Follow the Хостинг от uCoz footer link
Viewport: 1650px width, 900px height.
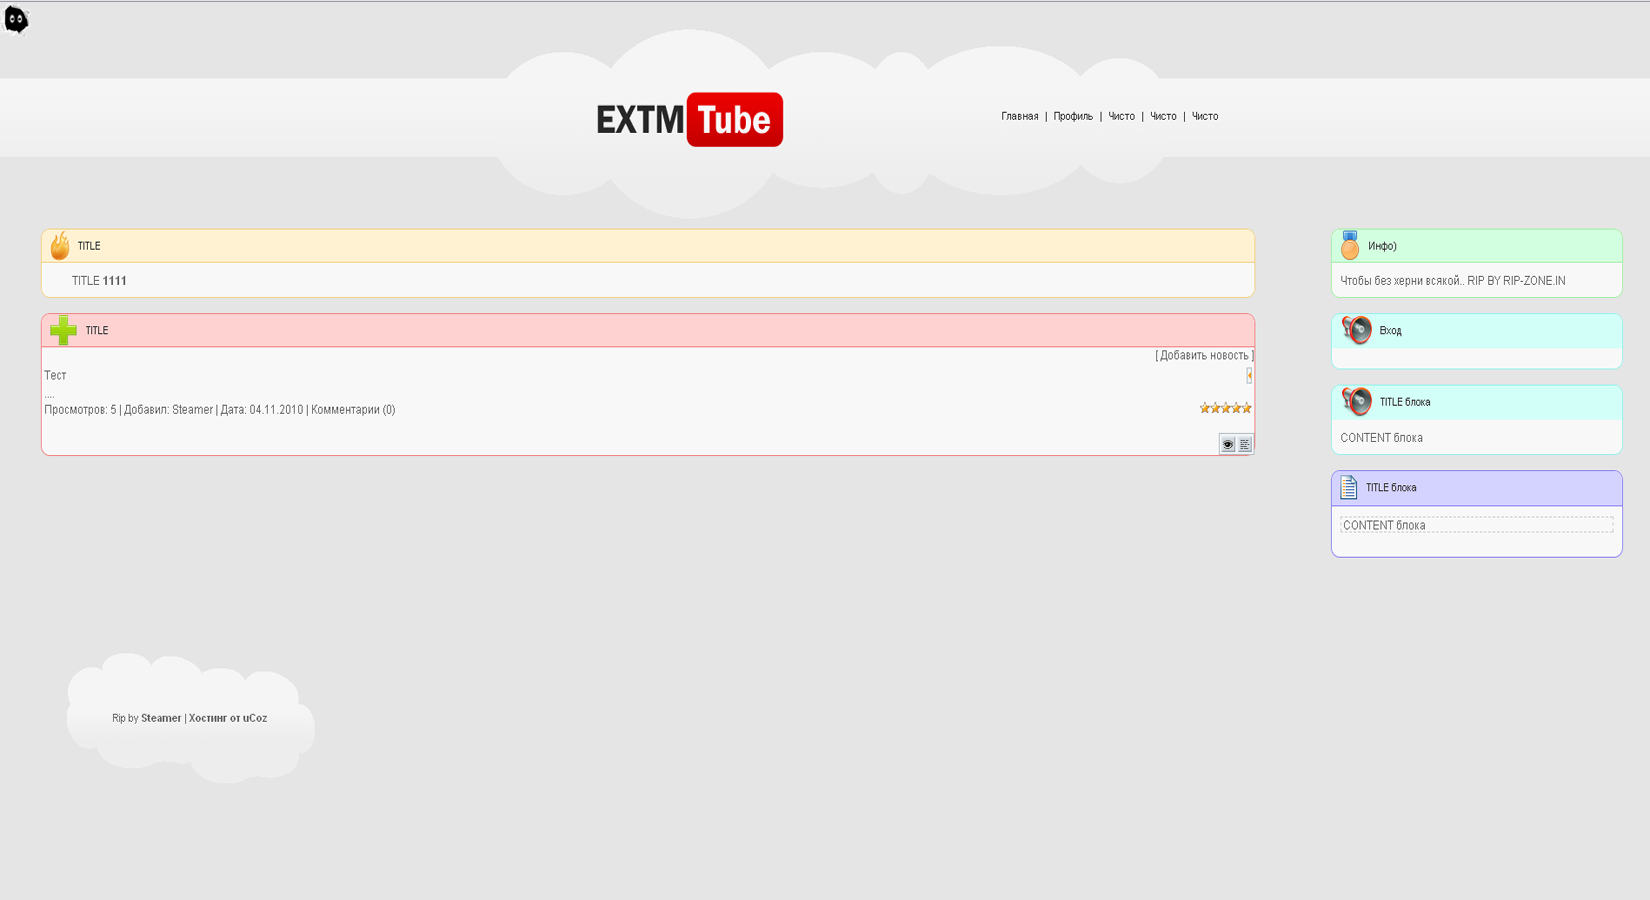coord(228,718)
